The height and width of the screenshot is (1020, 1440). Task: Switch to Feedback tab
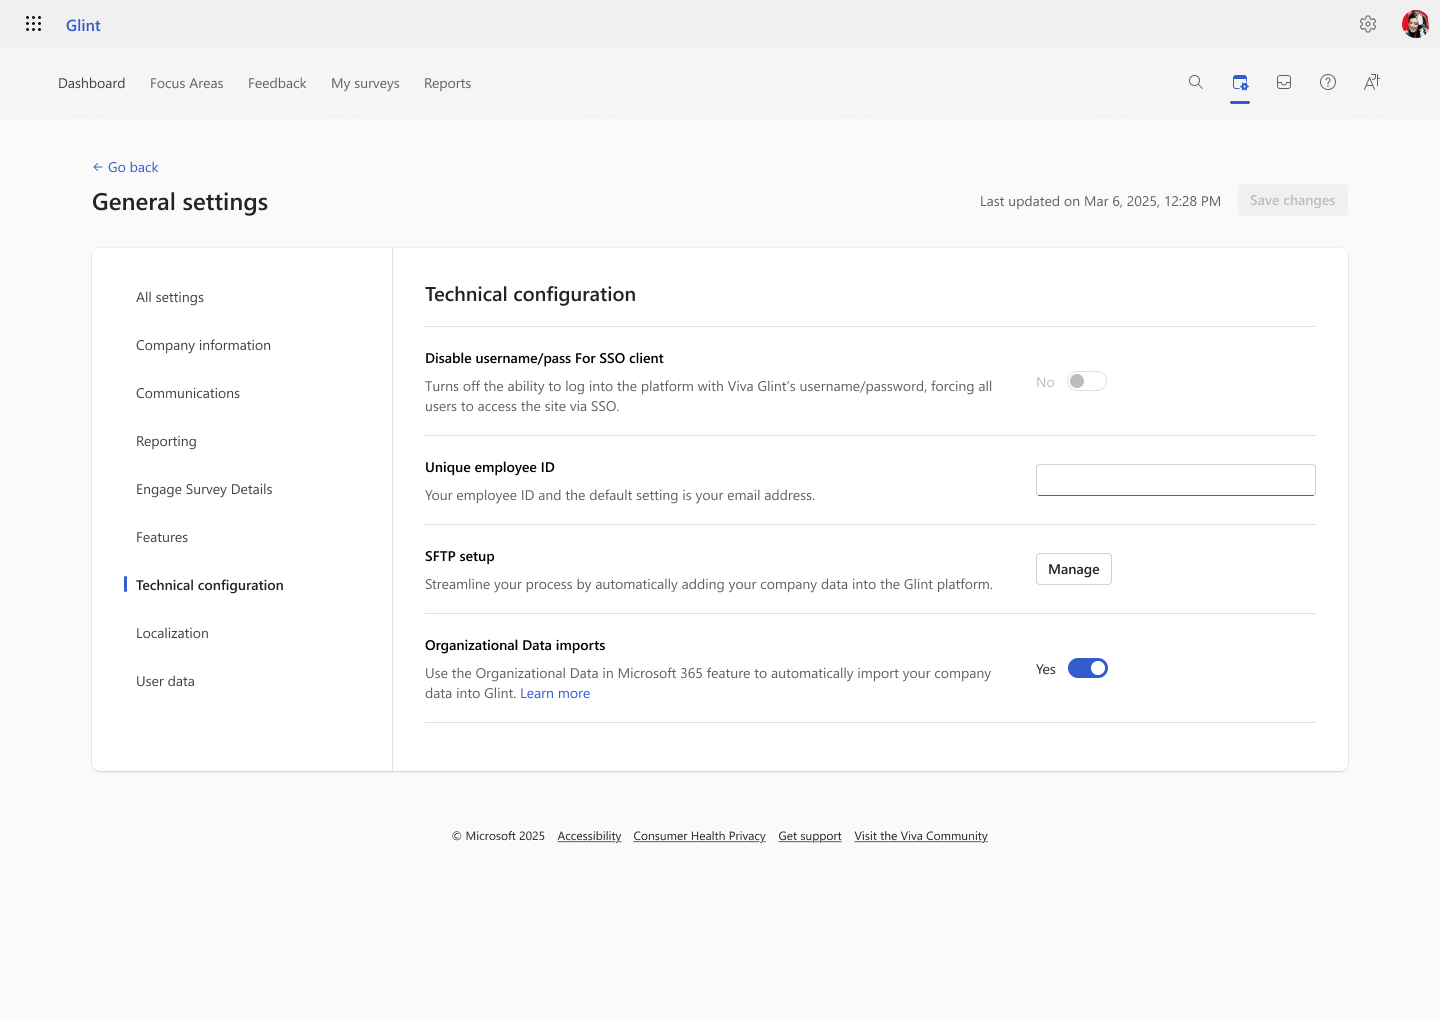click(x=277, y=83)
